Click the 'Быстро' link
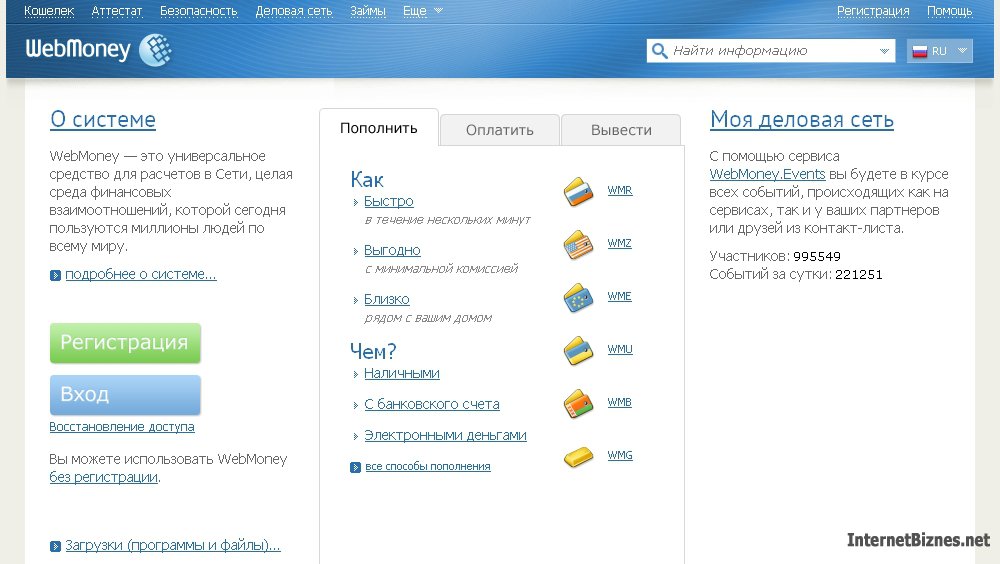This screenshot has height=564, width=1000. pos(388,202)
